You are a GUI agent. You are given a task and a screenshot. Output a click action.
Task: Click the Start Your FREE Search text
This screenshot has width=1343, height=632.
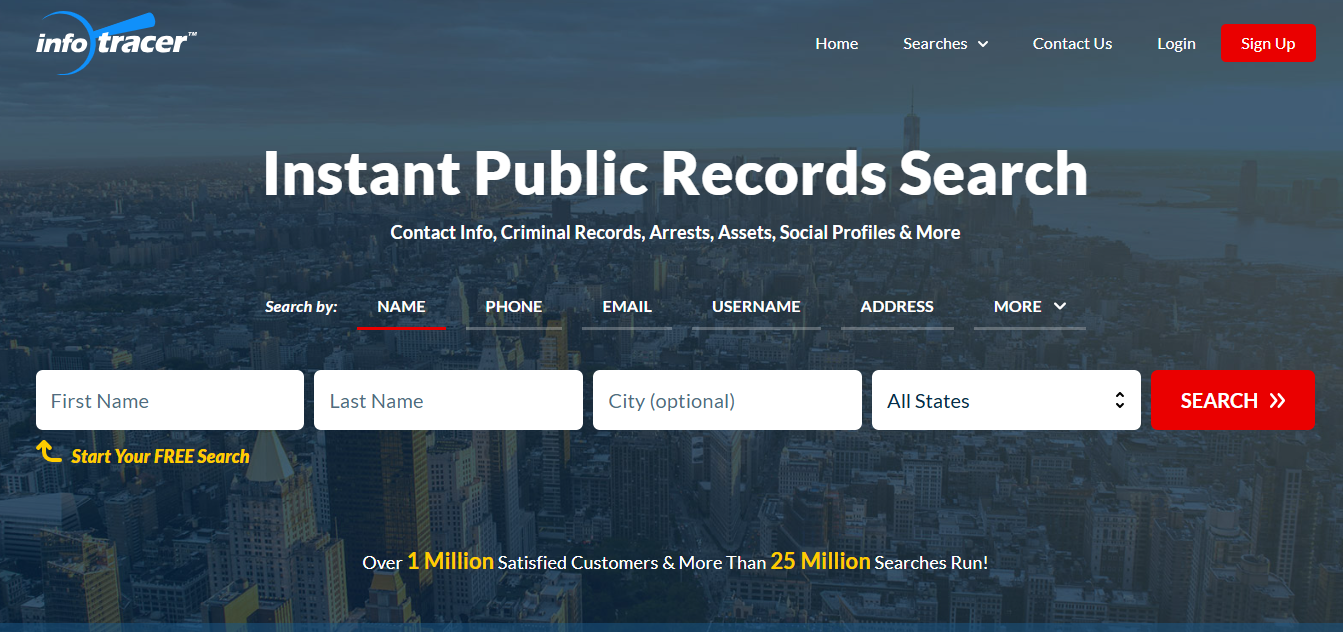coord(160,457)
